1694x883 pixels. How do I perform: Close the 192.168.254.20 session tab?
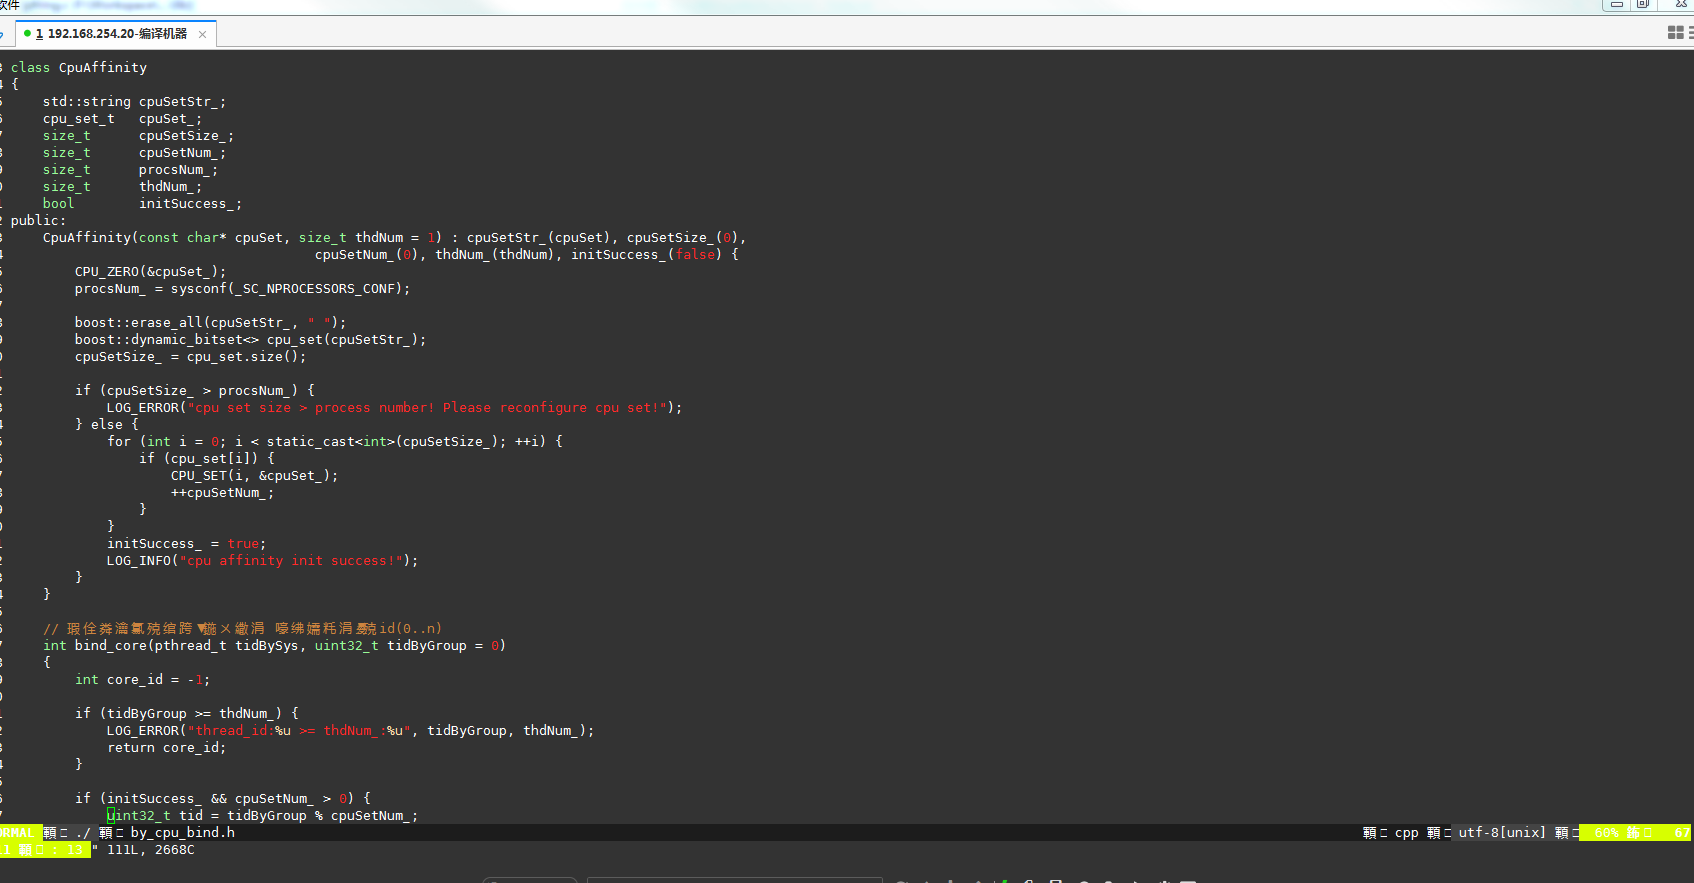pyautogui.click(x=202, y=34)
